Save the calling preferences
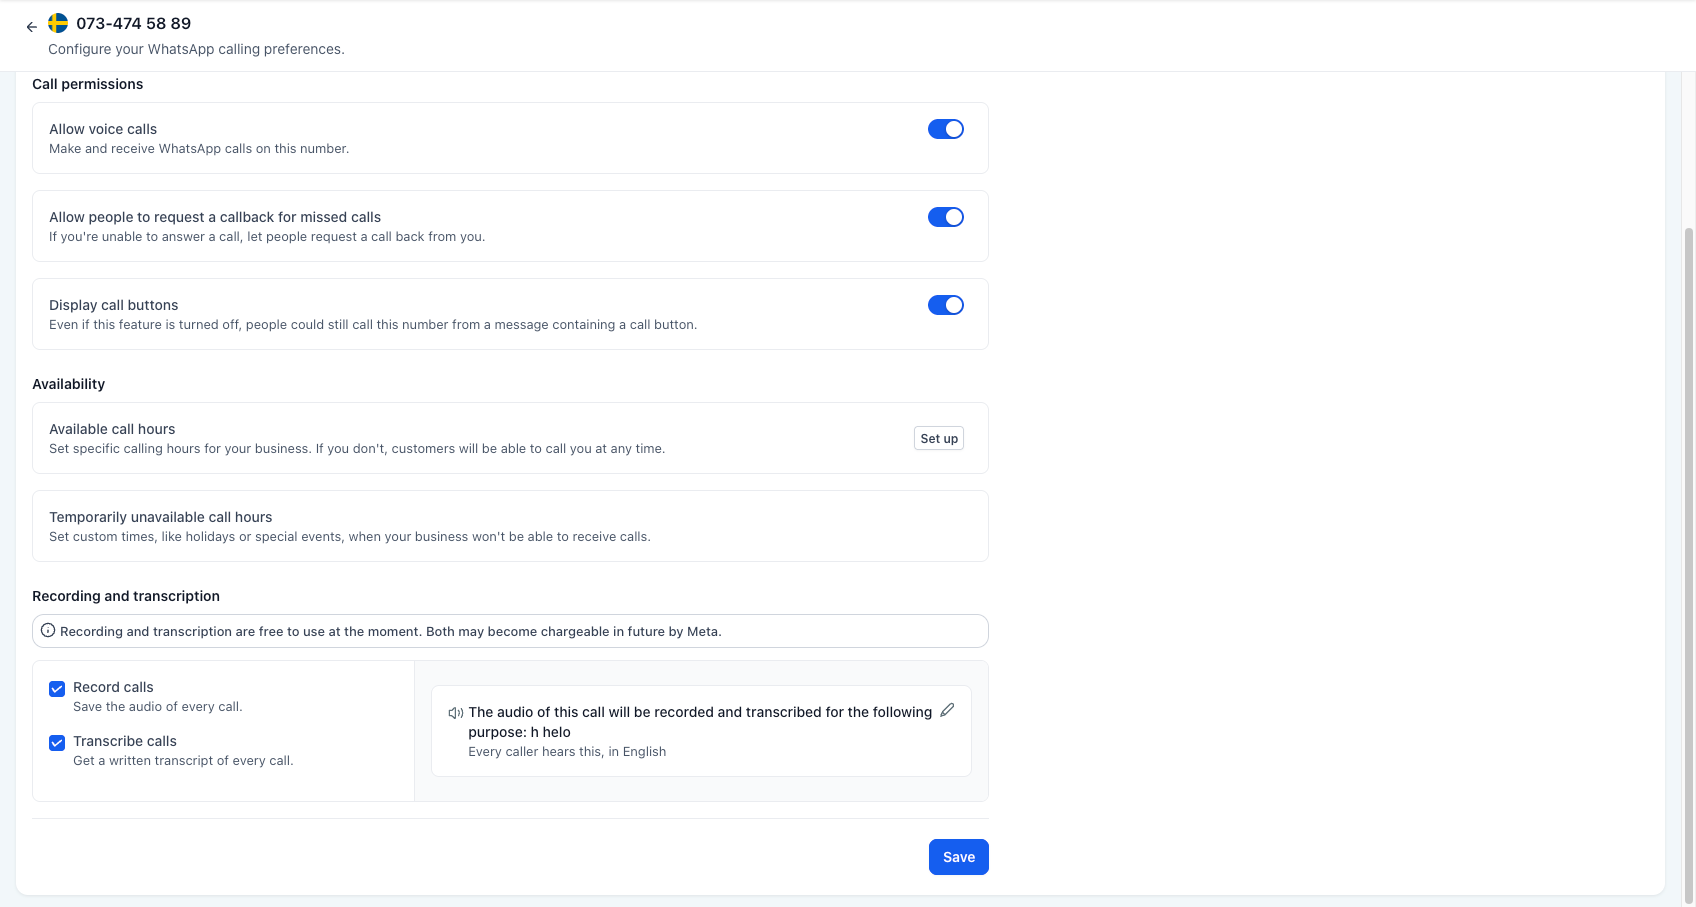Viewport: 1696px width, 907px height. pyautogui.click(x=958, y=857)
